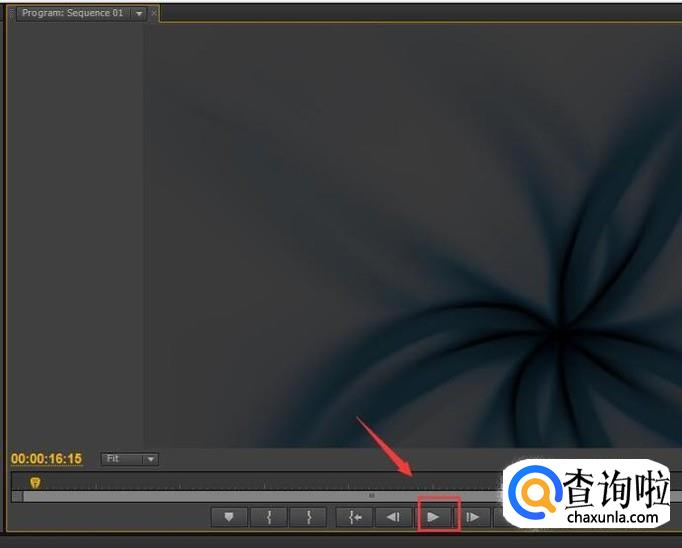Open the Fit zoom level dropdown
The image size is (682, 548).
(130, 459)
